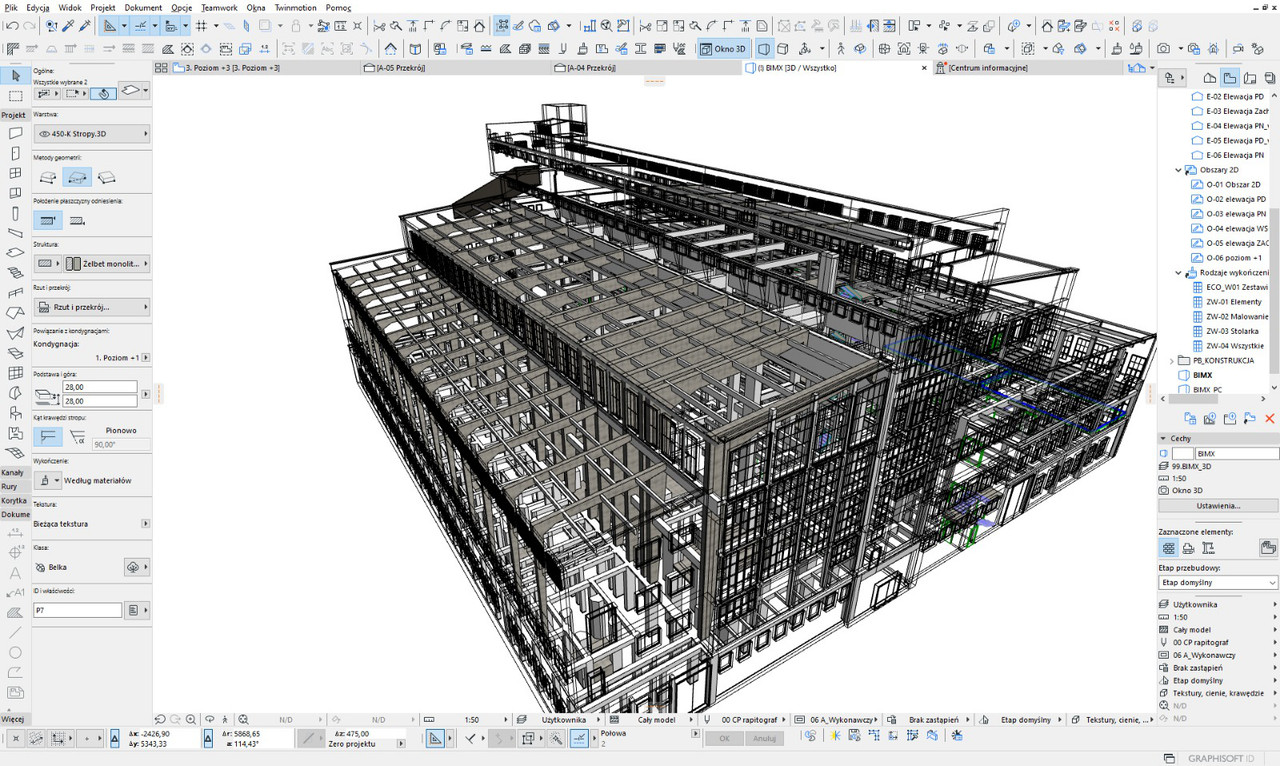Click the camera icon in the 3D toolbar
Viewport: 1280px width, 766px height.
coord(1163,48)
